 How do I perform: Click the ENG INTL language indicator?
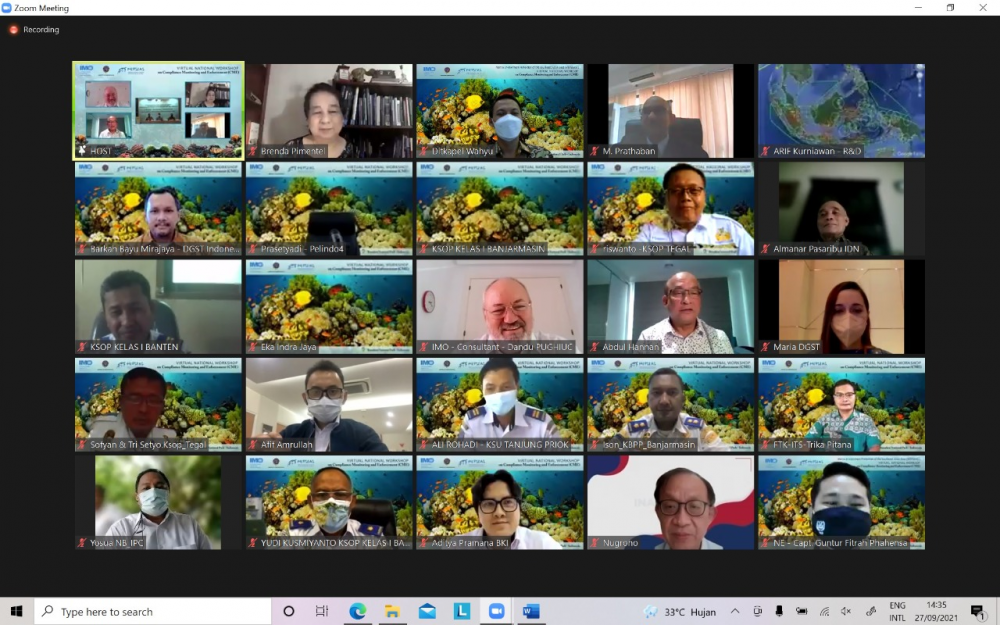(897, 611)
